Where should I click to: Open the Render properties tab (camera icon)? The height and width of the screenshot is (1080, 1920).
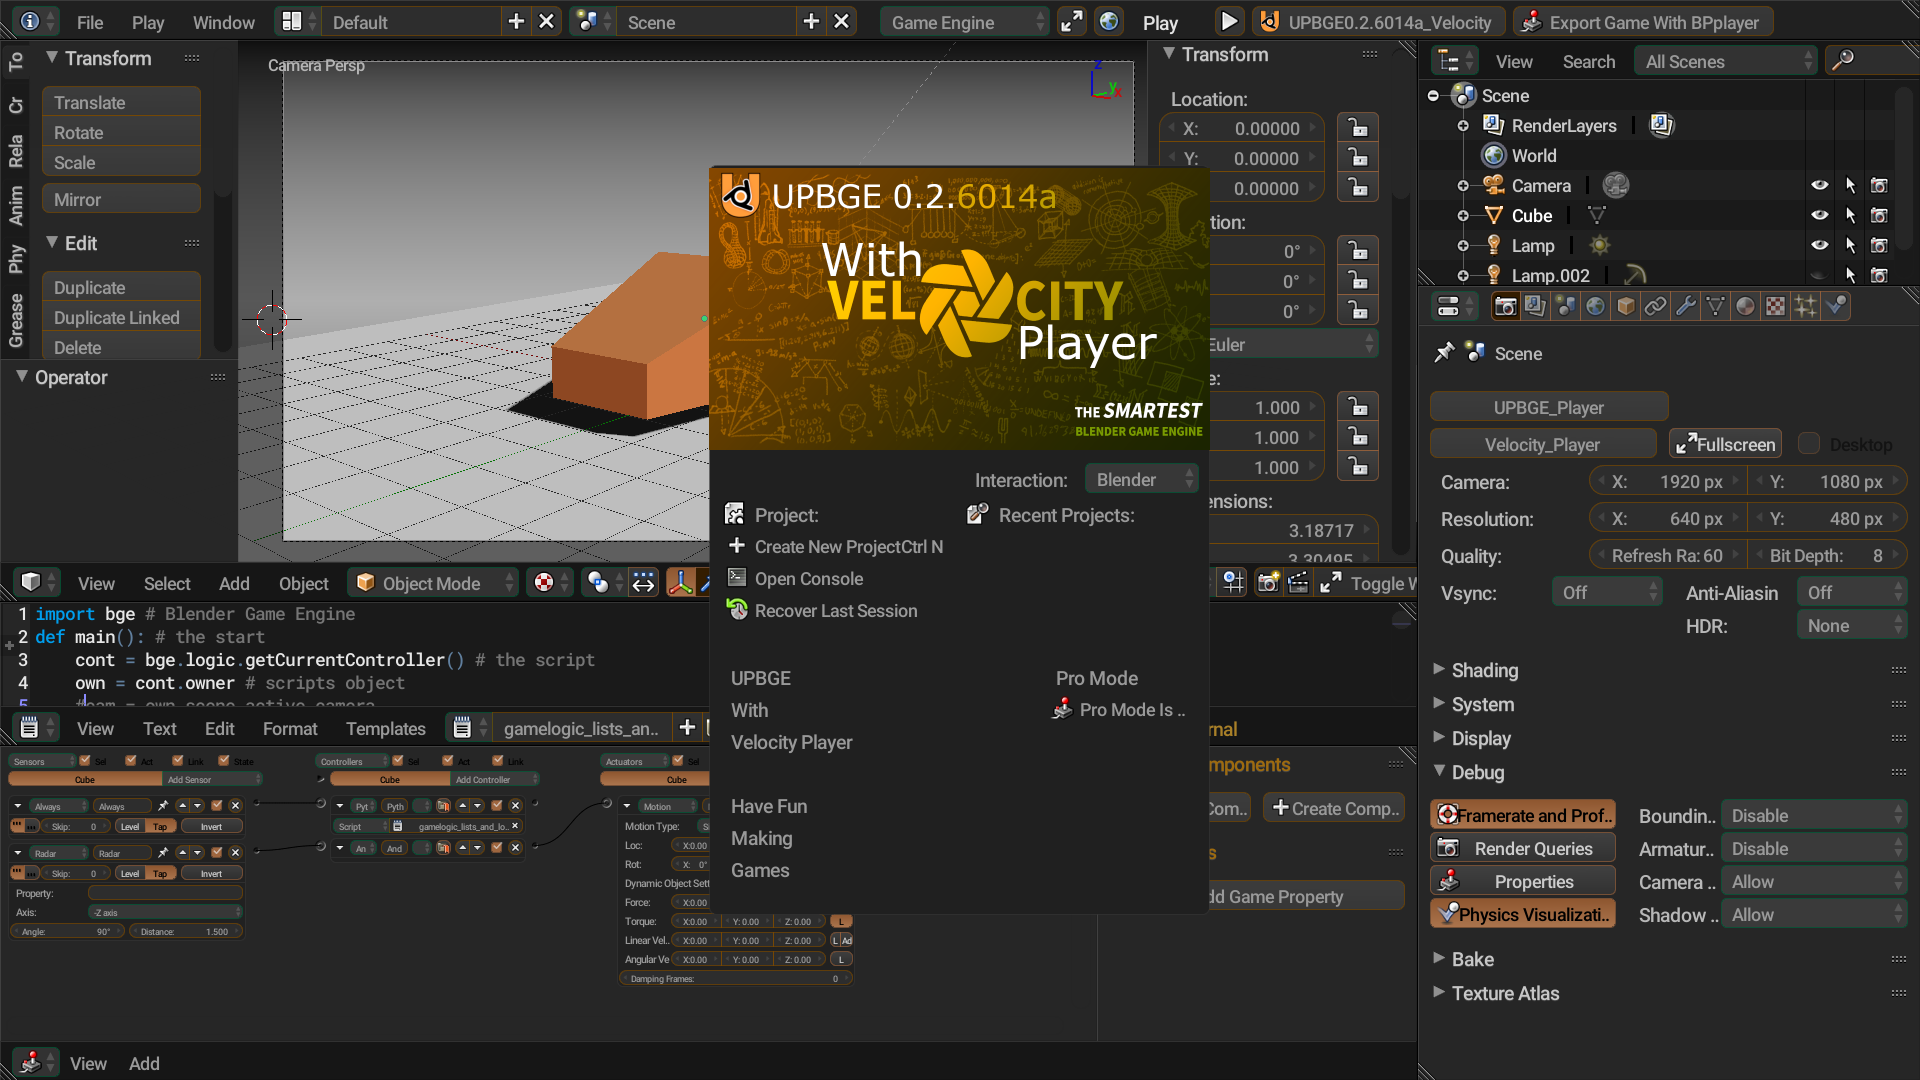coord(1505,307)
